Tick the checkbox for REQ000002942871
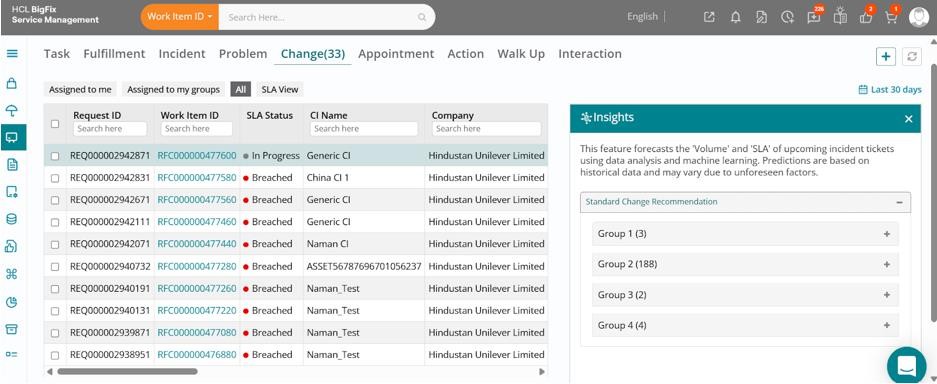The height and width of the screenshot is (384, 937). [x=55, y=156]
